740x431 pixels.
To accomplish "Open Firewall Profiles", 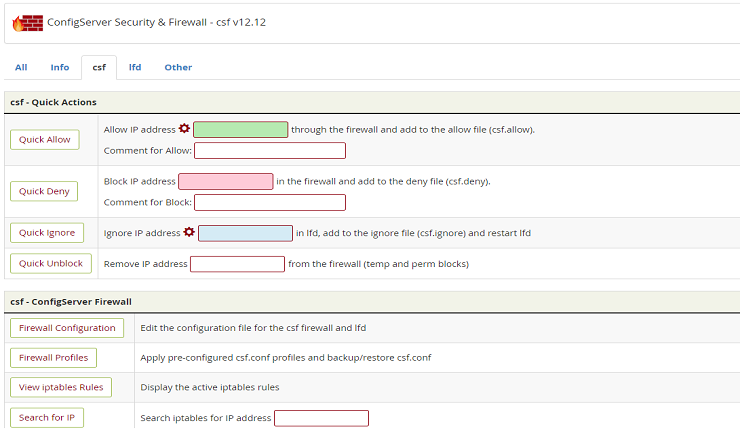I will (53, 357).
